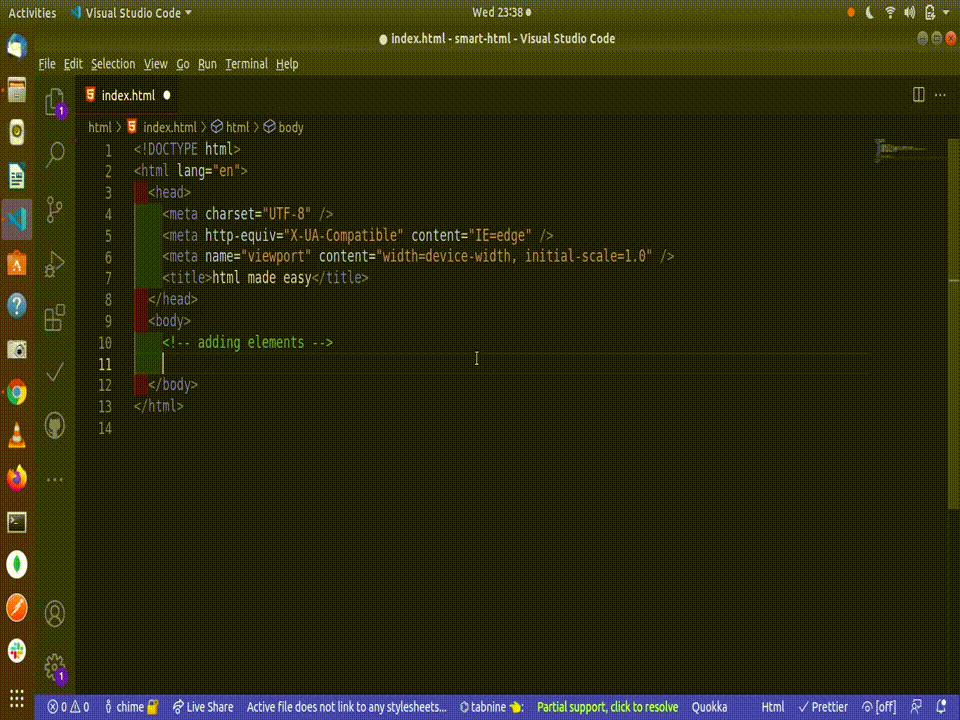
Task: Open the Edit menu
Action: [x=73, y=64]
